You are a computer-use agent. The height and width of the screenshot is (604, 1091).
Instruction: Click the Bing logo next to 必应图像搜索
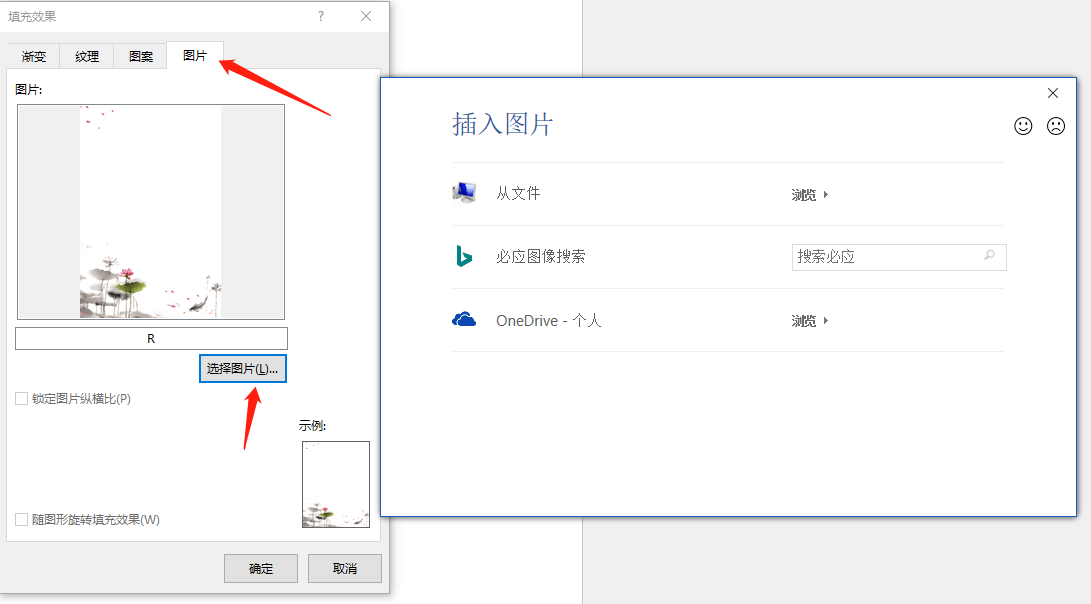point(463,256)
